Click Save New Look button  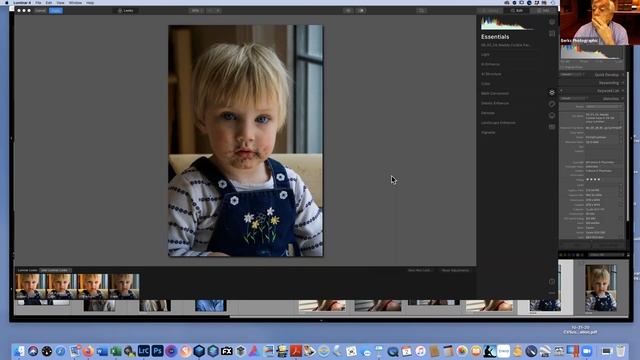(419, 270)
